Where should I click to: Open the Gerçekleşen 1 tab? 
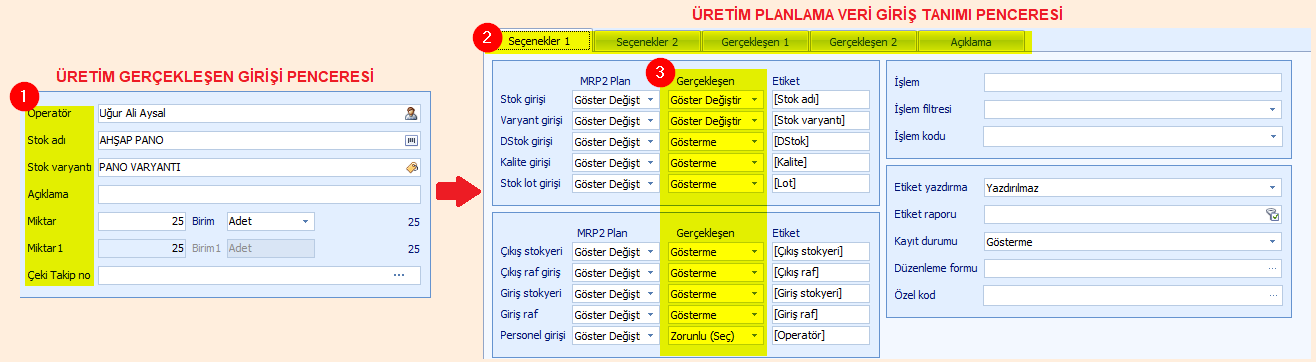point(755,42)
